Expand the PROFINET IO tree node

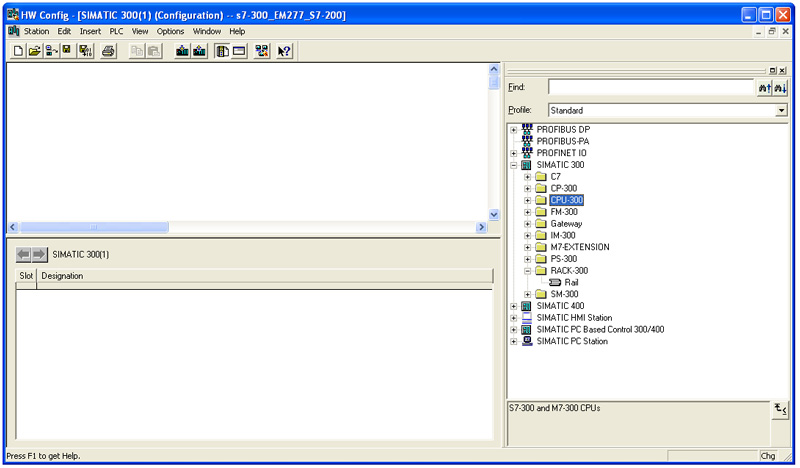pos(514,153)
